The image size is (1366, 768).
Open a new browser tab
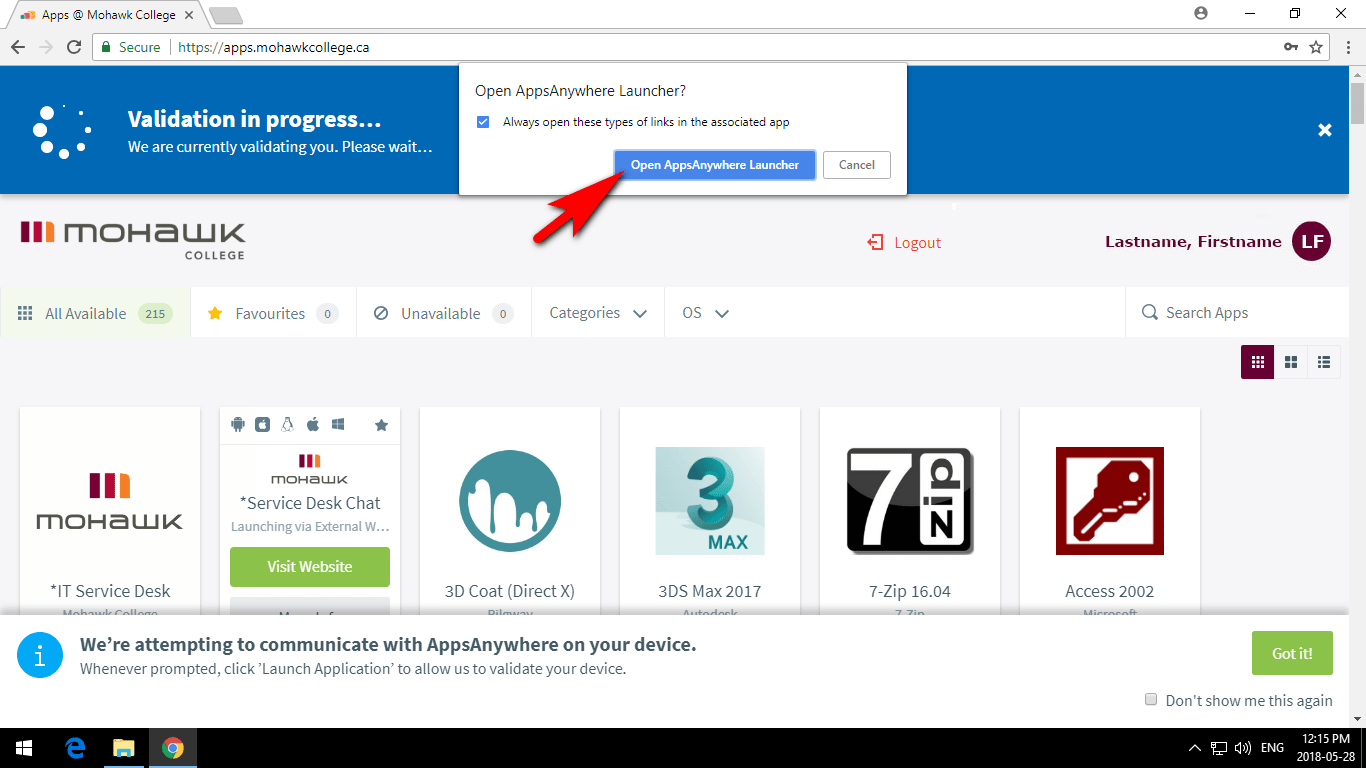coord(225,15)
